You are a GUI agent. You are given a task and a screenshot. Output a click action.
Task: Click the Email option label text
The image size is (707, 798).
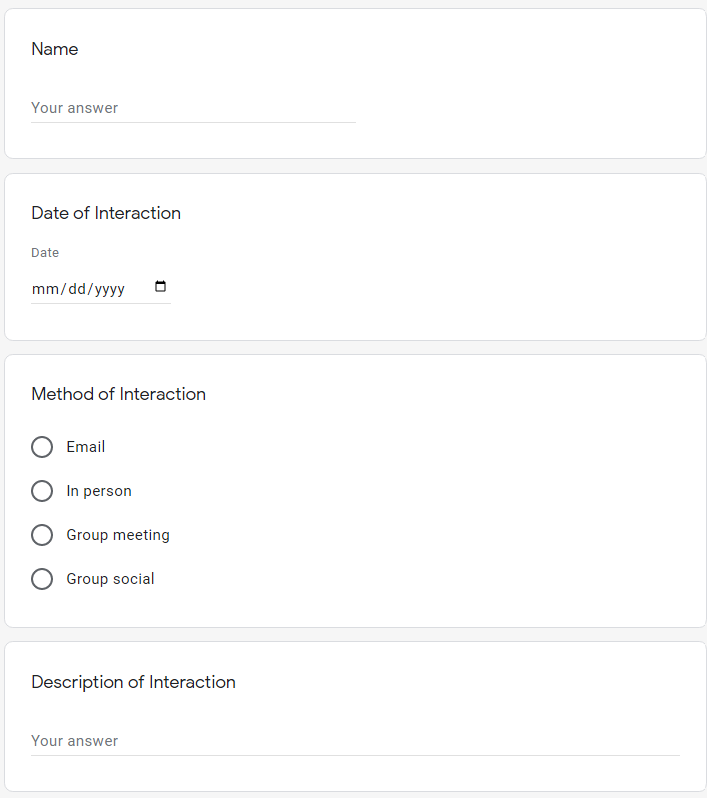click(x=86, y=447)
